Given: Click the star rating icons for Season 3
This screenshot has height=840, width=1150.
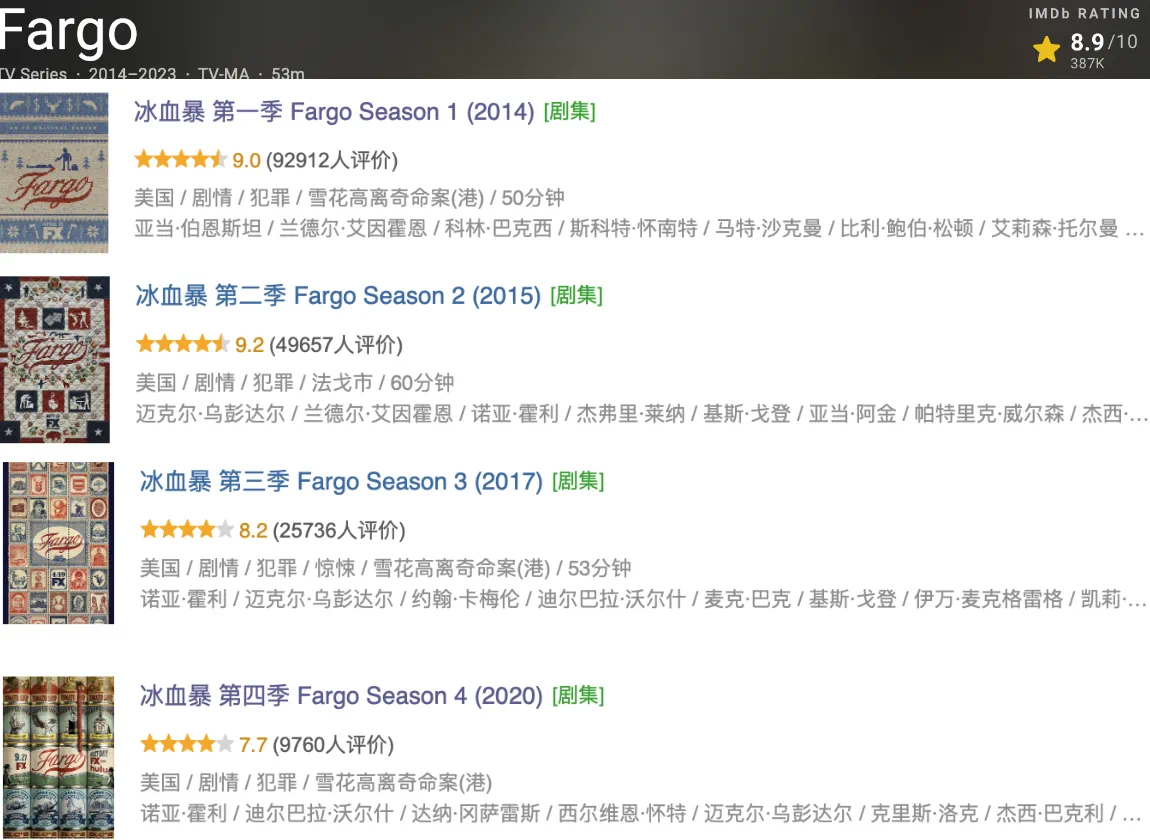Looking at the screenshot, I should pos(186,529).
